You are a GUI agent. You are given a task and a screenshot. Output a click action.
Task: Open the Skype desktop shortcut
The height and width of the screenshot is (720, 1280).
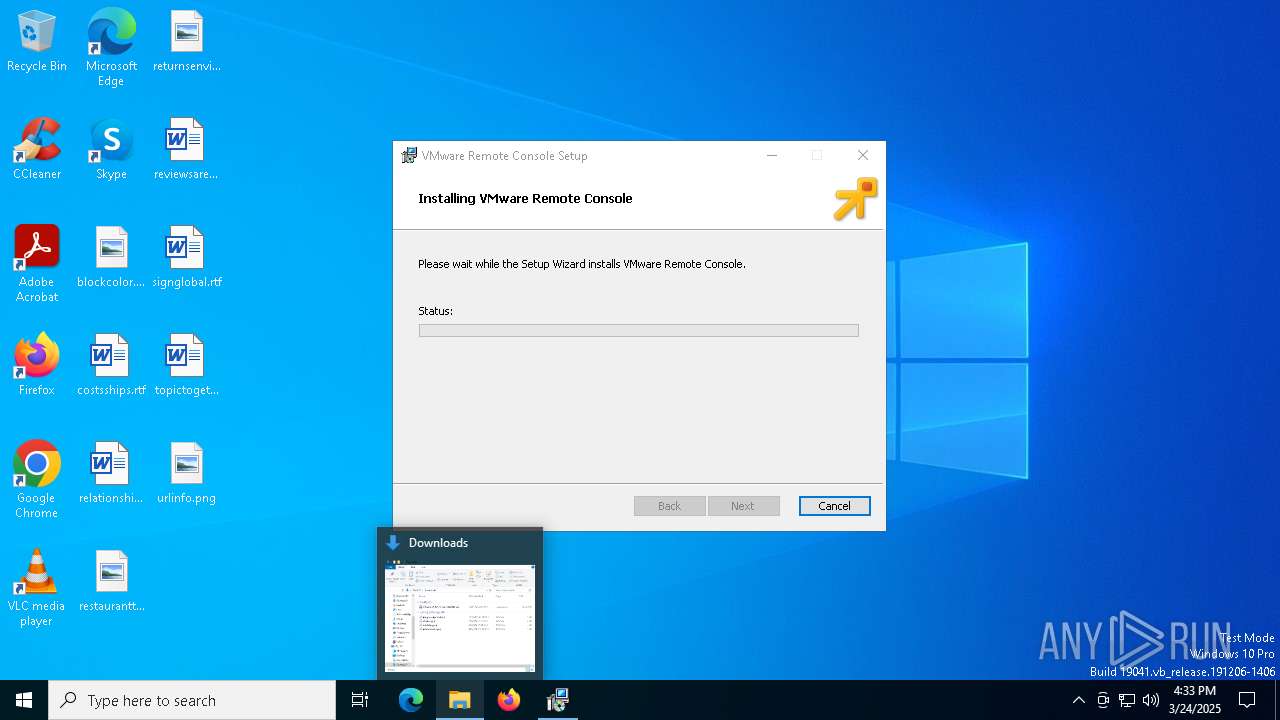[111, 150]
